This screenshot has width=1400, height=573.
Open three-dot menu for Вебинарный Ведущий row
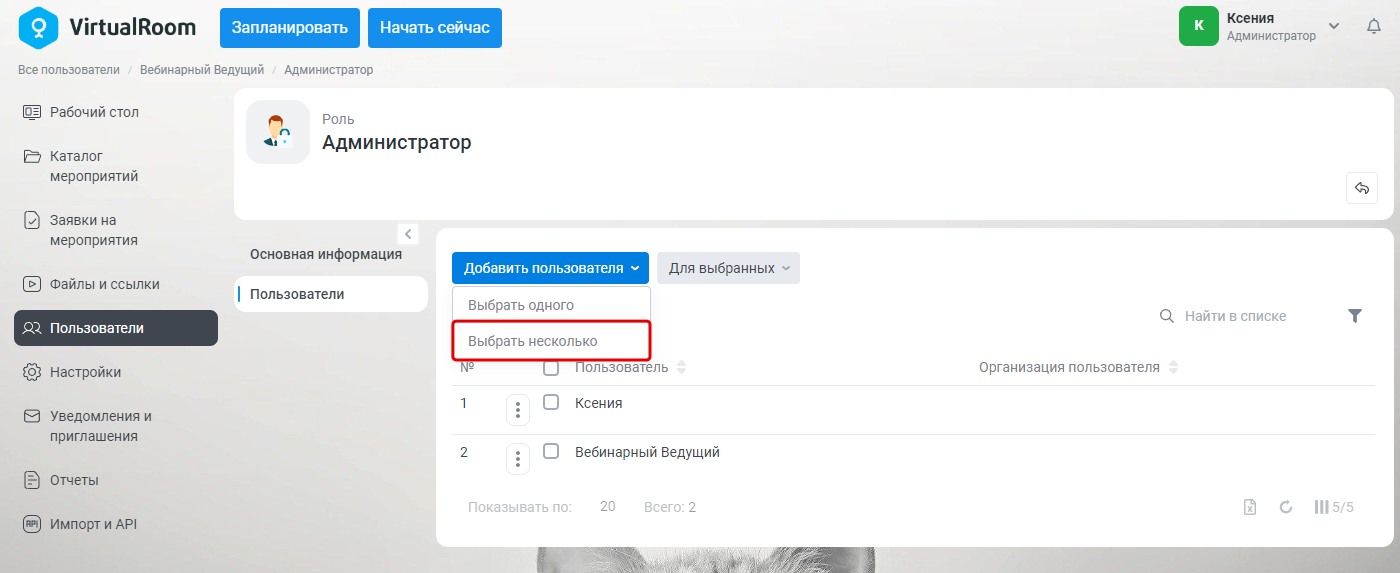point(518,459)
